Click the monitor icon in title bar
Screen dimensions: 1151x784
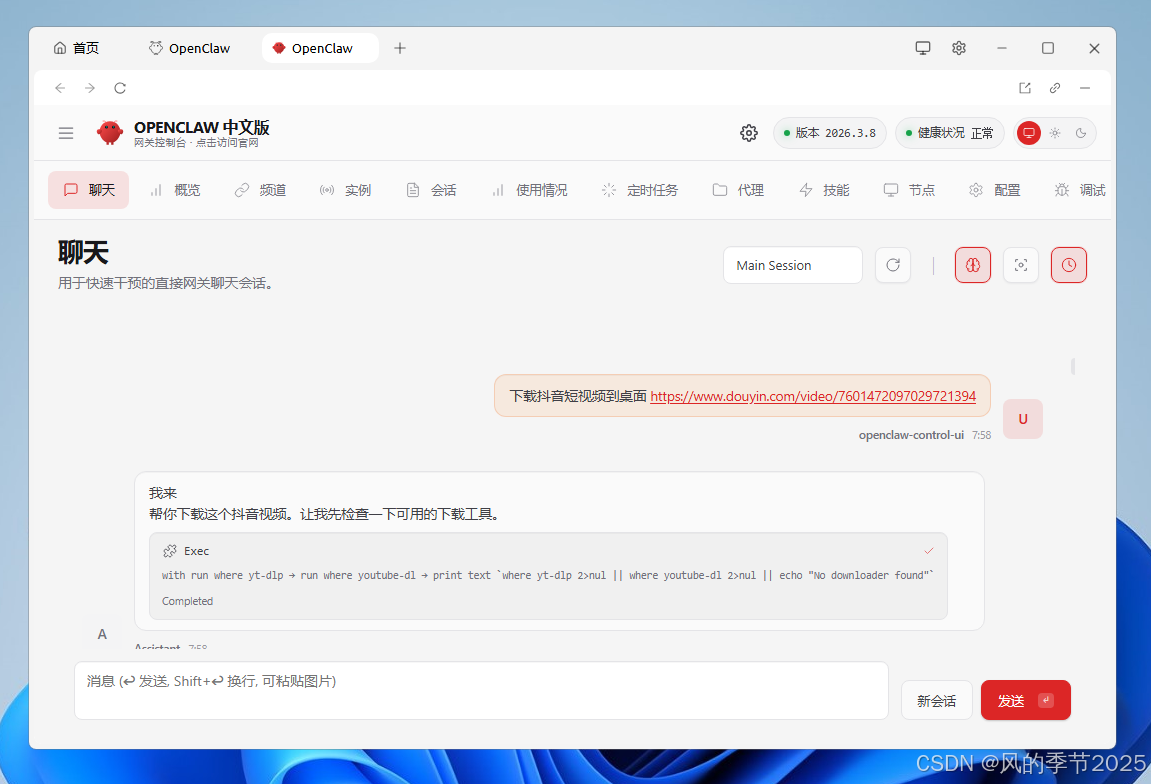(x=923, y=48)
